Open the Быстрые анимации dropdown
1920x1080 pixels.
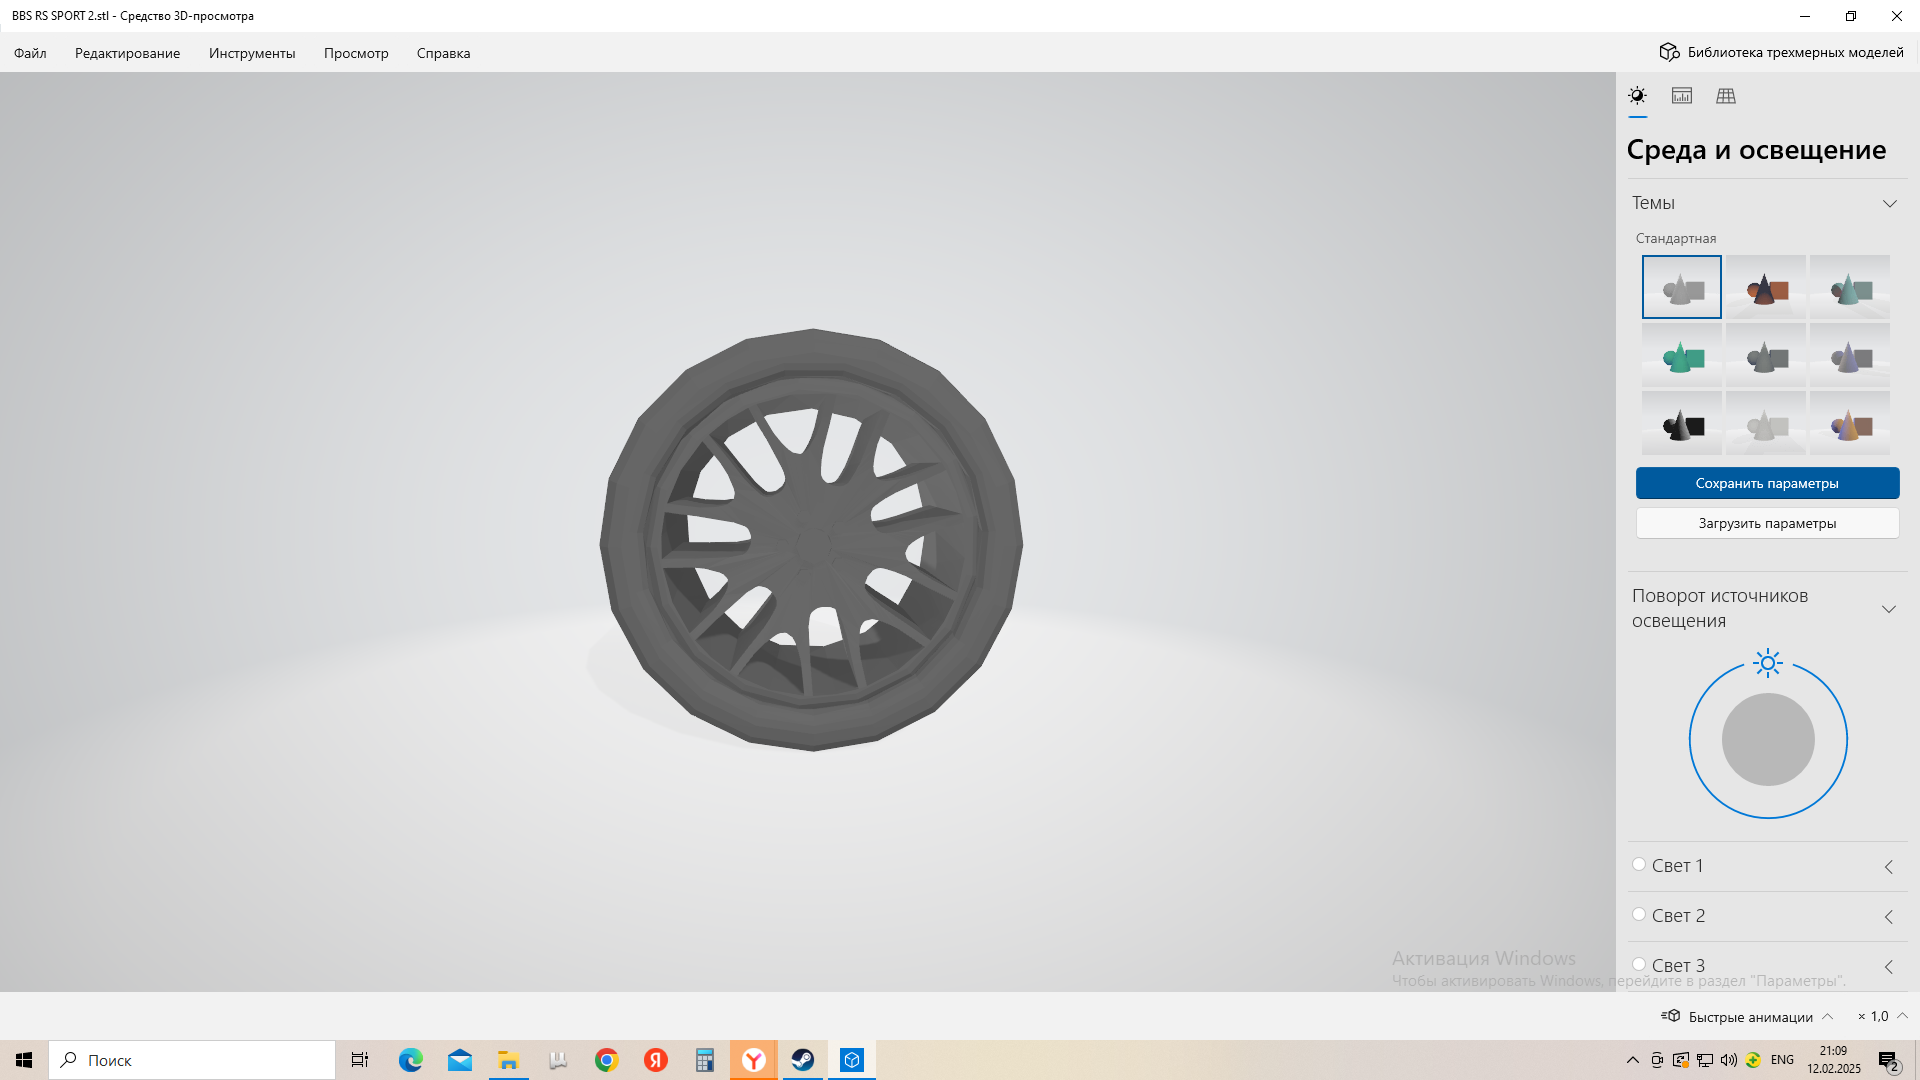tap(1748, 1016)
